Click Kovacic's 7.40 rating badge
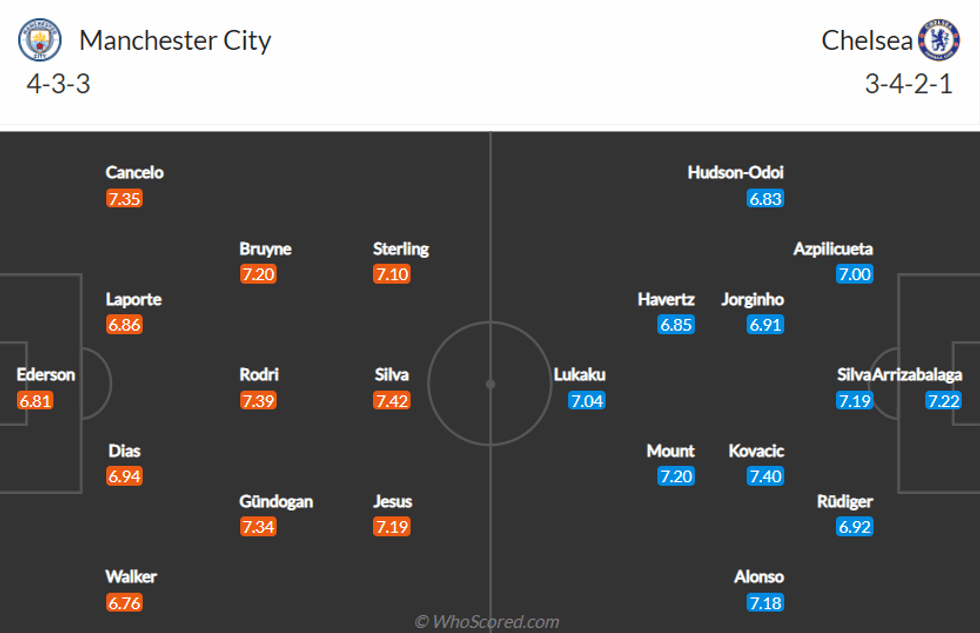 click(765, 476)
